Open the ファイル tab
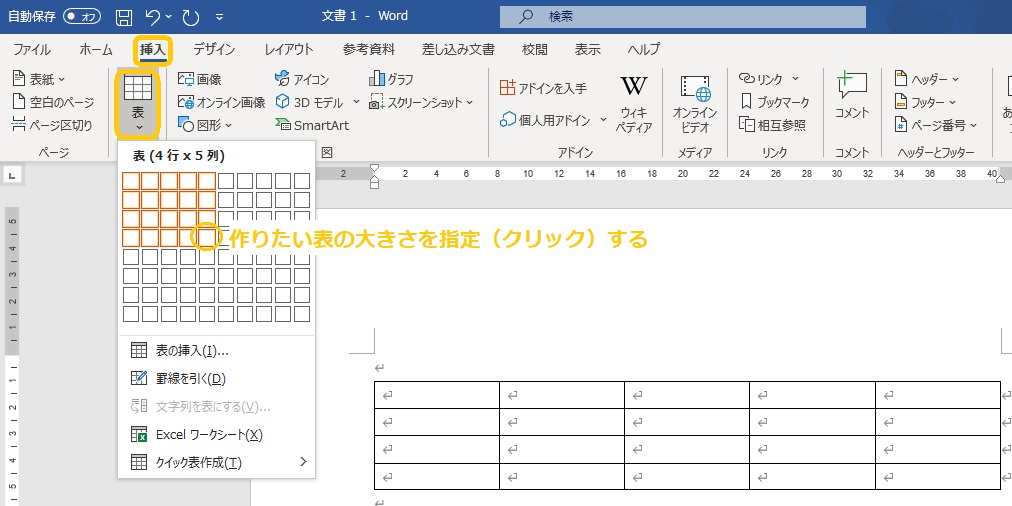Image resolution: width=1012 pixels, height=506 pixels. click(32, 49)
